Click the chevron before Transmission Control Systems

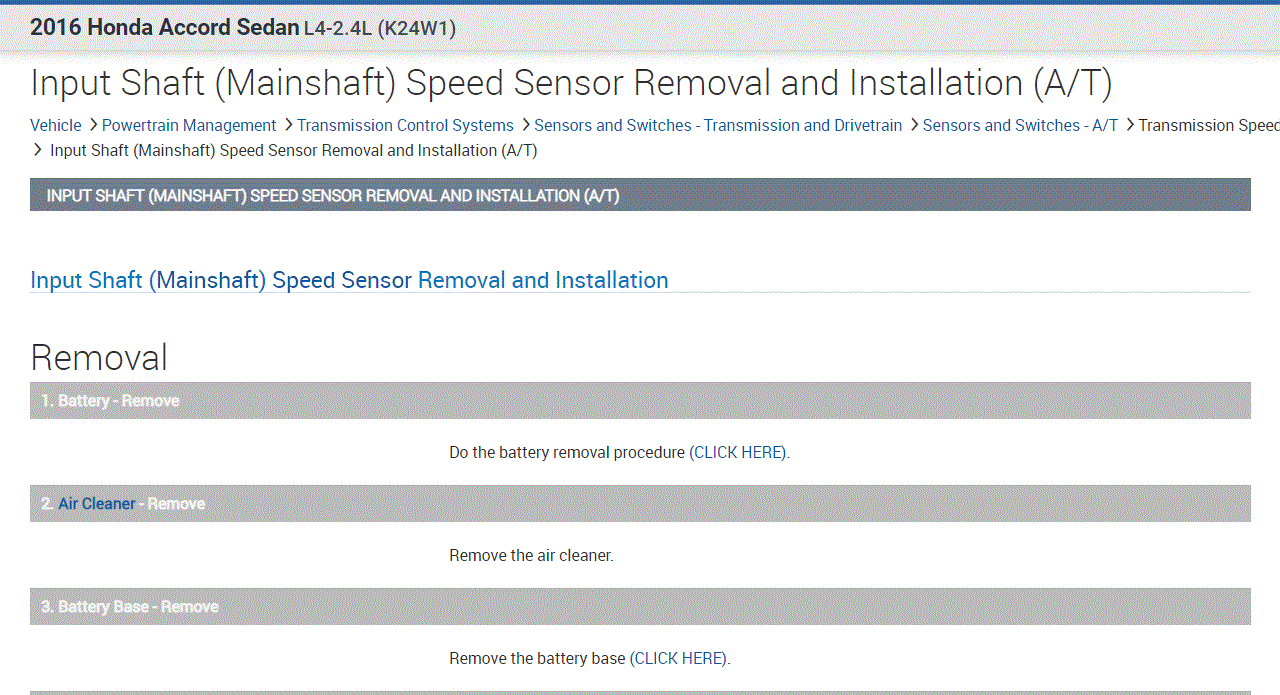click(x=288, y=125)
